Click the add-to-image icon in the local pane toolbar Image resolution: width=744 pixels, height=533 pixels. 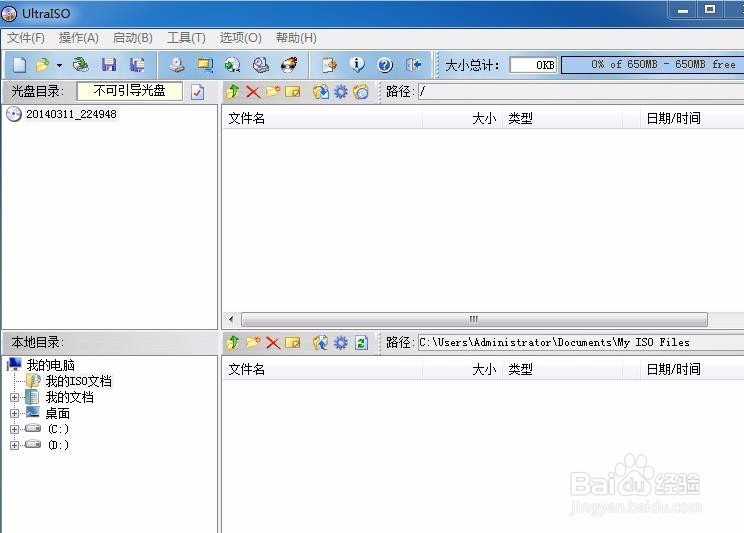(x=321, y=343)
